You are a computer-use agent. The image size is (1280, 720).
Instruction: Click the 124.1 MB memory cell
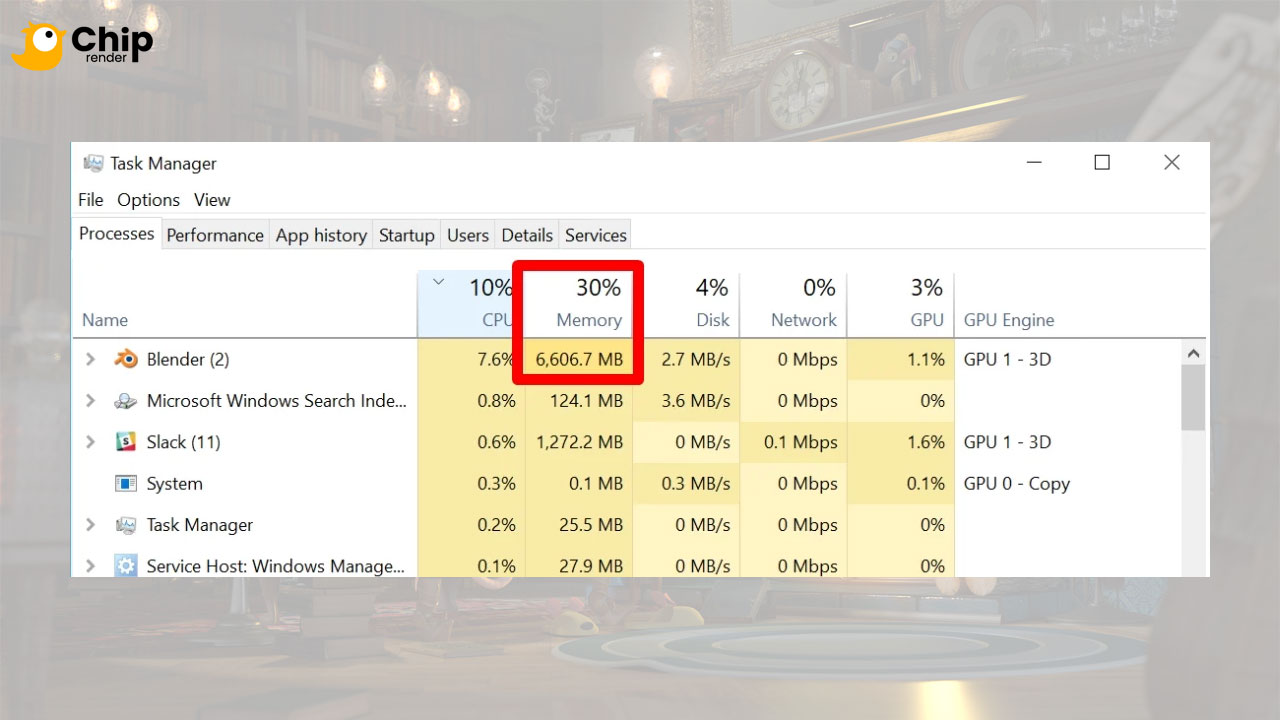click(x=586, y=401)
